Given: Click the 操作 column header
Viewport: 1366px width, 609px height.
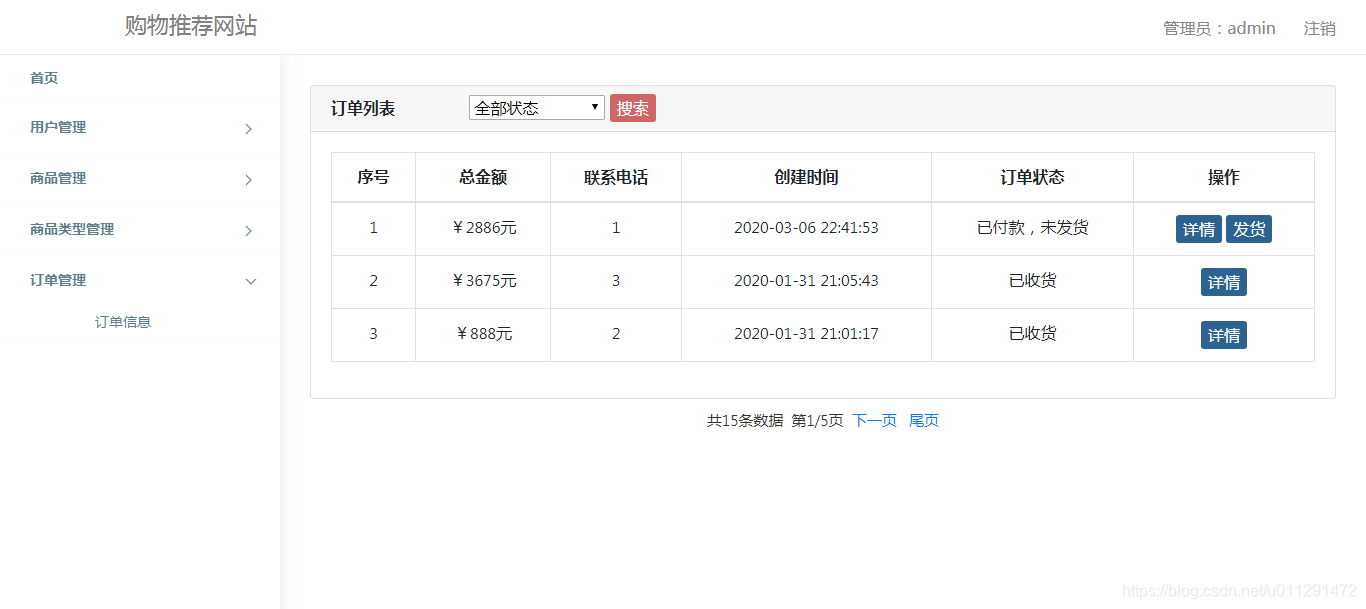Looking at the screenshot, I should [1224, 177].
